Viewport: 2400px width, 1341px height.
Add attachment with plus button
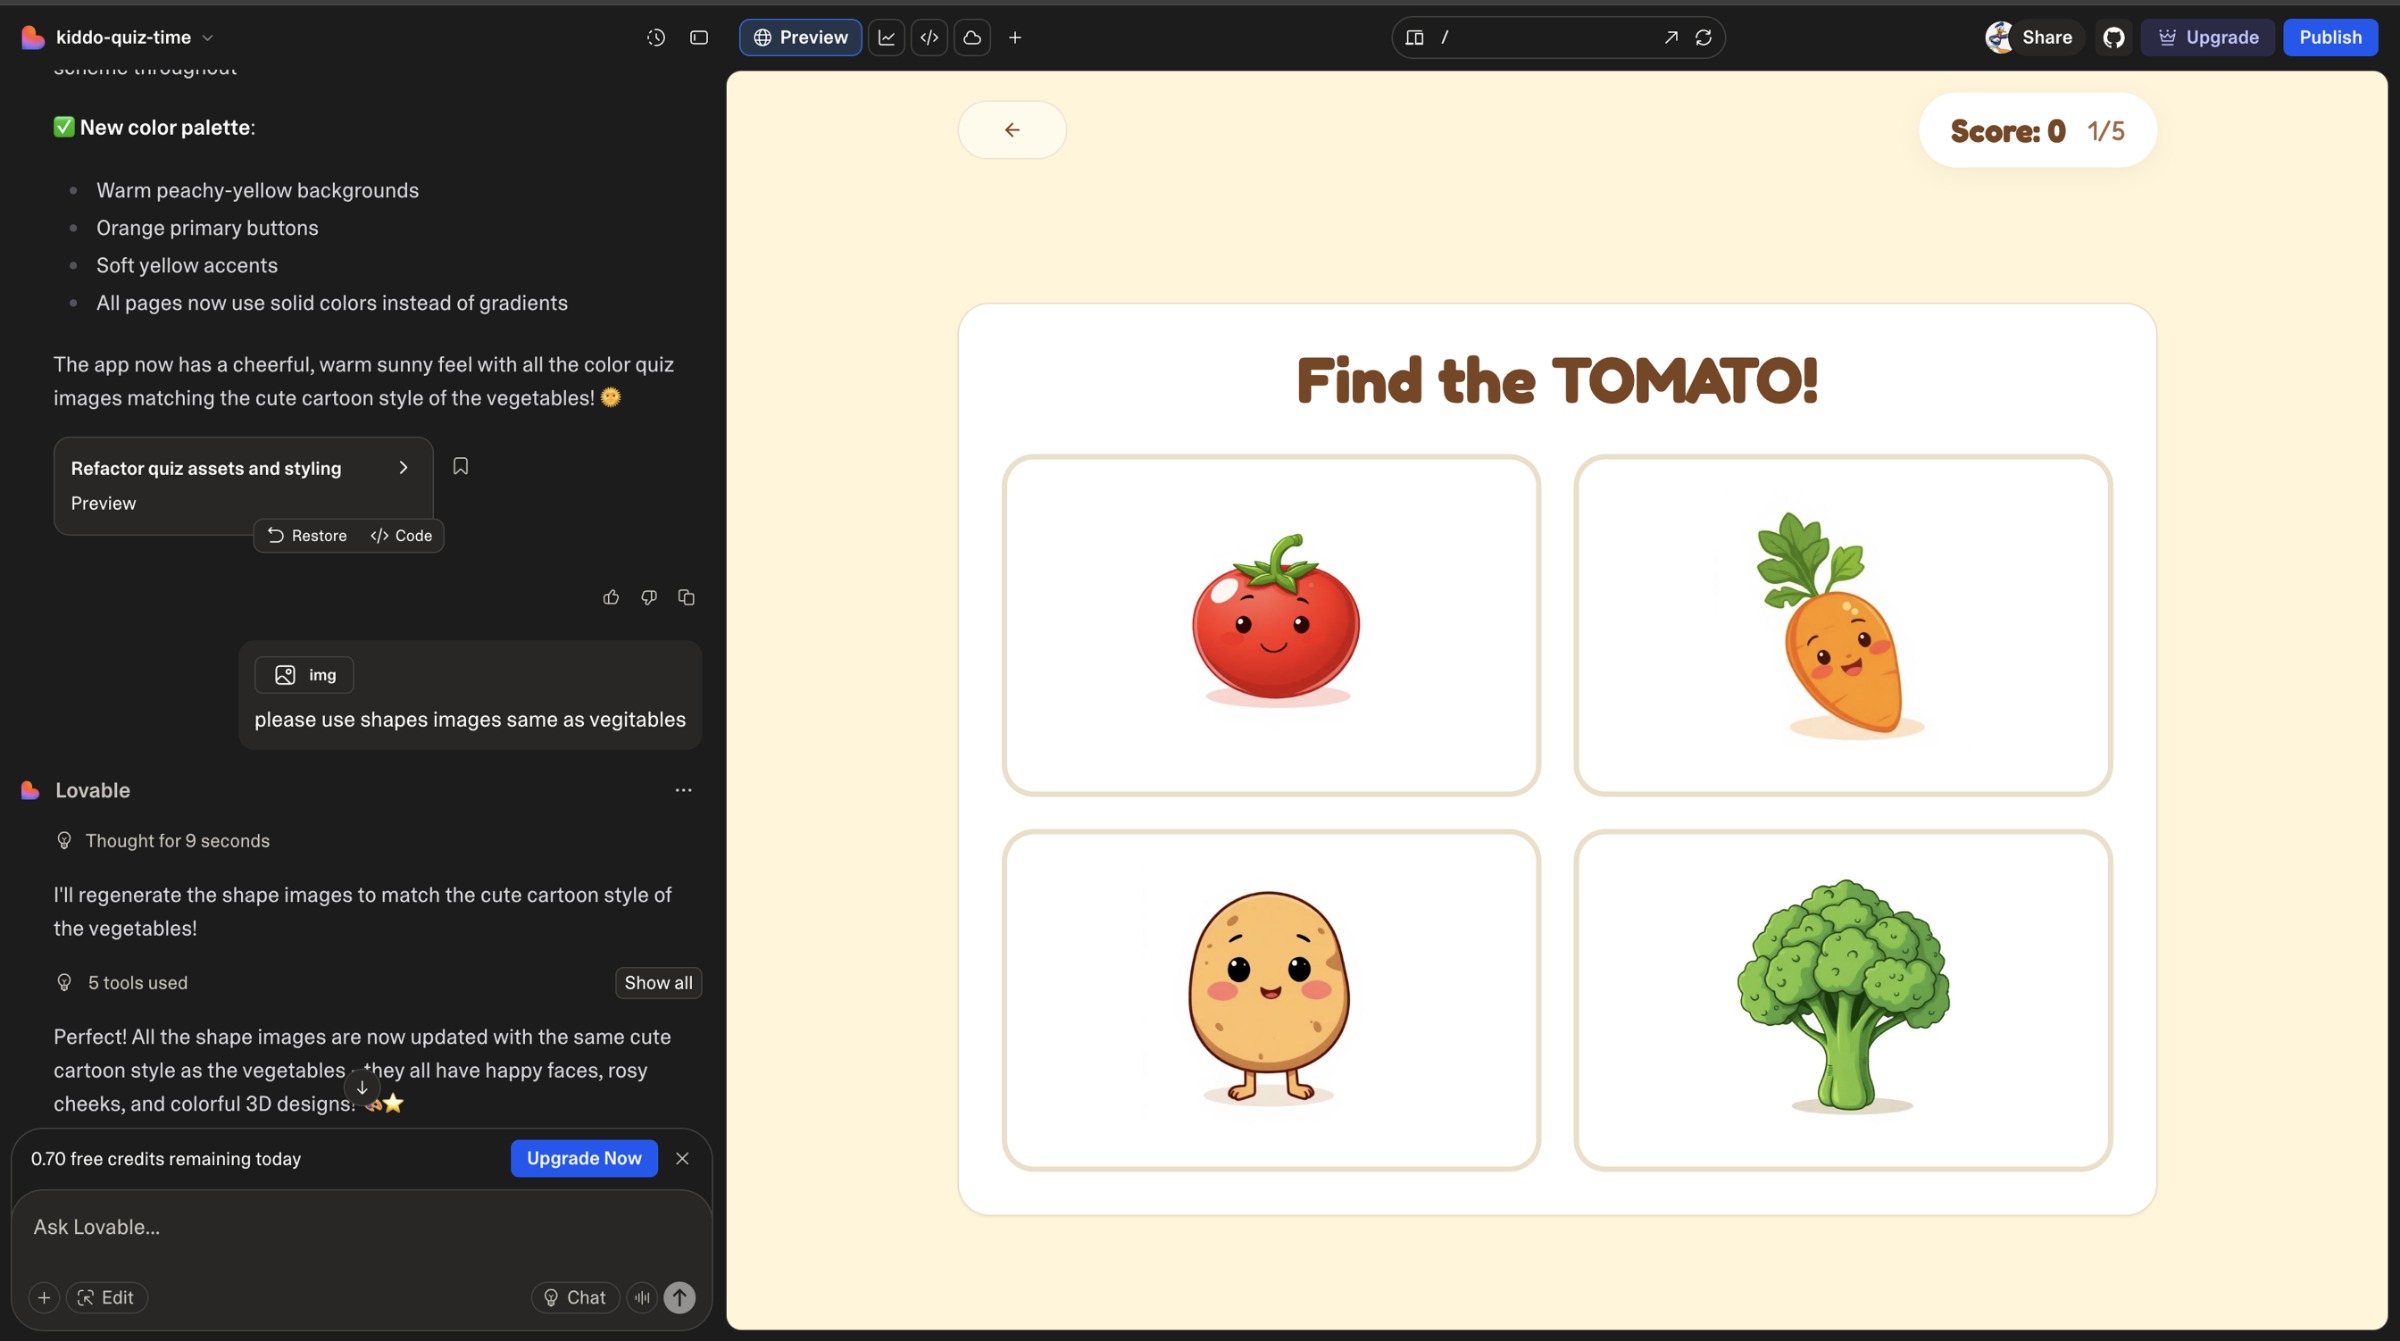coord(44,1297)
